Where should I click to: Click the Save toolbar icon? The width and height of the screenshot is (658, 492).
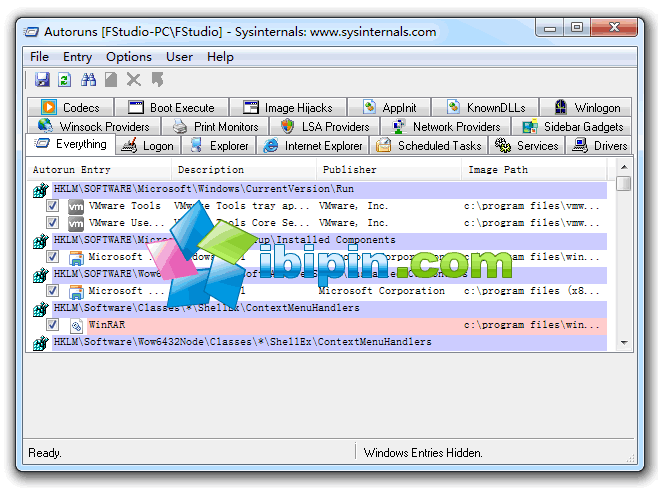click(x=42, y=79)
